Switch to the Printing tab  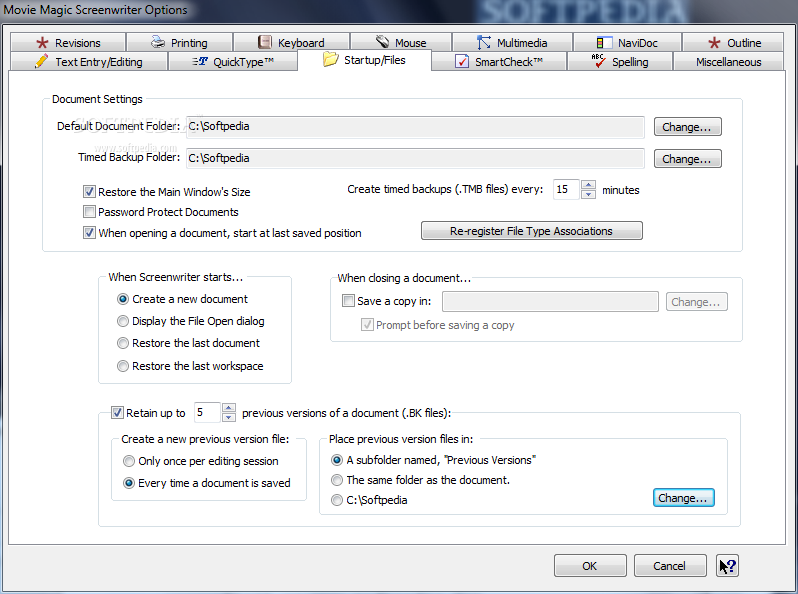tap(179, 43)
